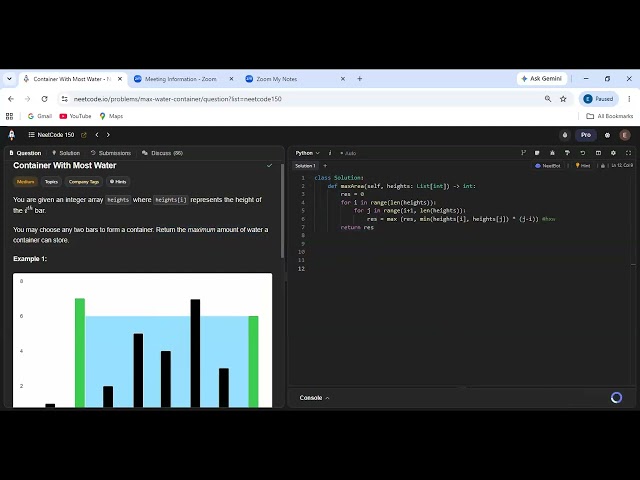Viewport: 640px width, 480px height.
Task: Open Maps bookmark
Action: coord(111,116)
